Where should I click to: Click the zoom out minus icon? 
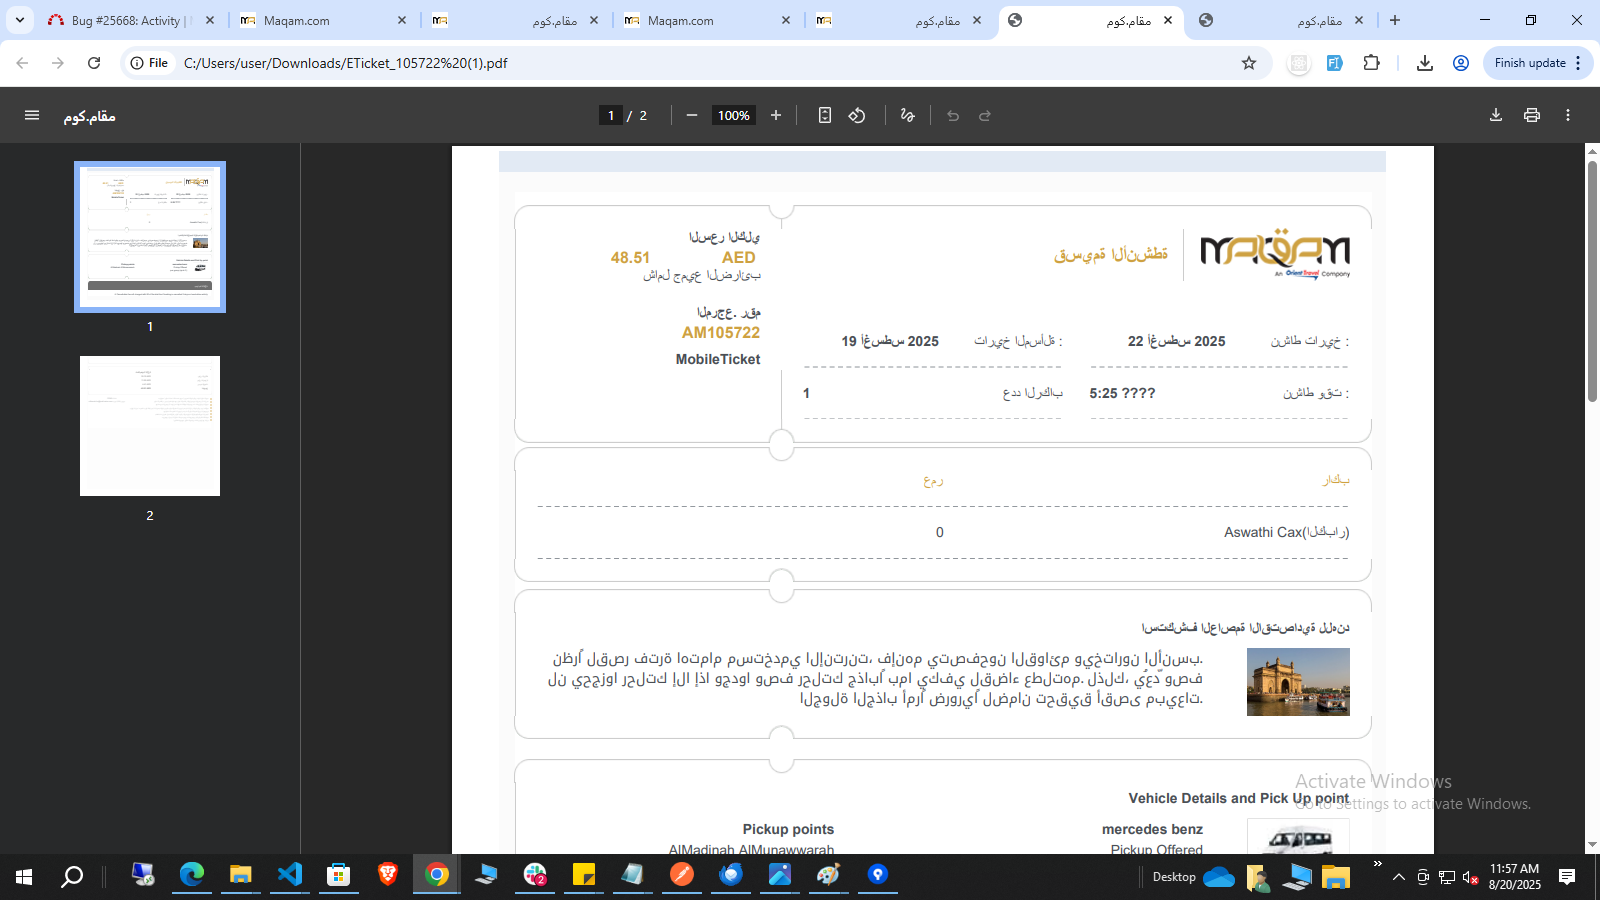691,115
